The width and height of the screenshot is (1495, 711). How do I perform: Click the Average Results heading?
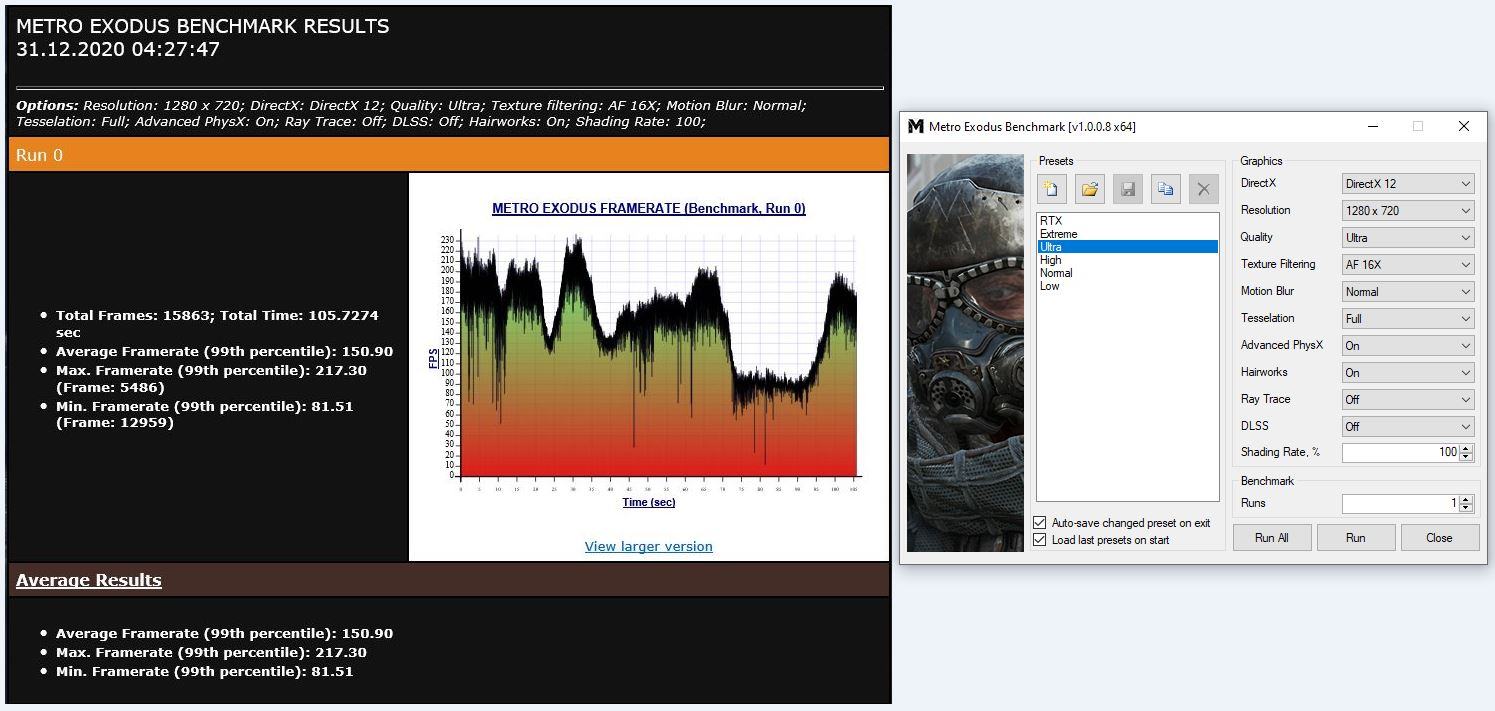click(x=89, y=580)
